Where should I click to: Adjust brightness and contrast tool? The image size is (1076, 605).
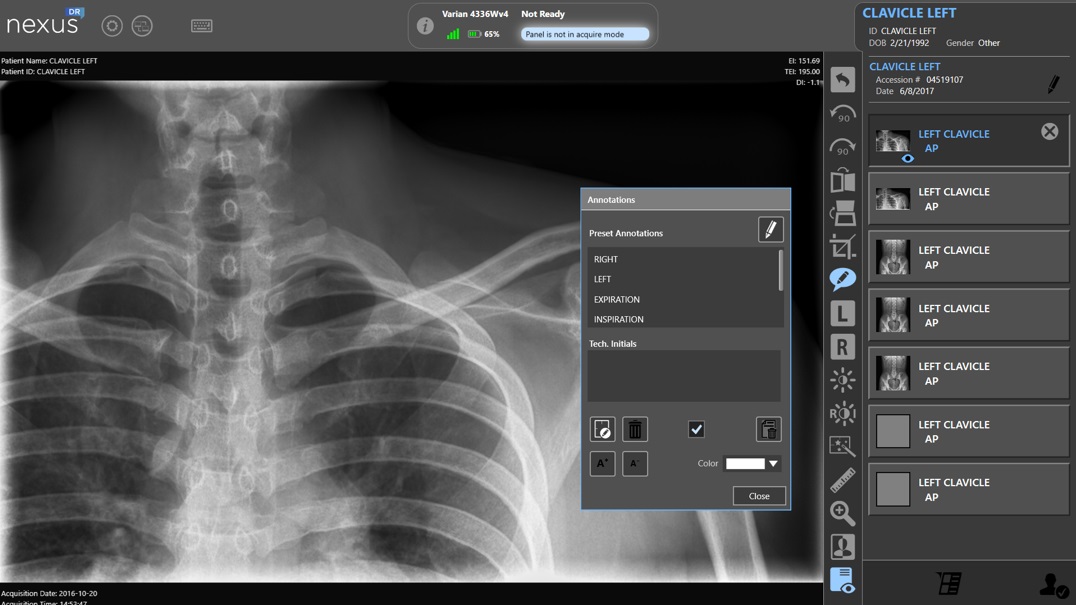843,380
